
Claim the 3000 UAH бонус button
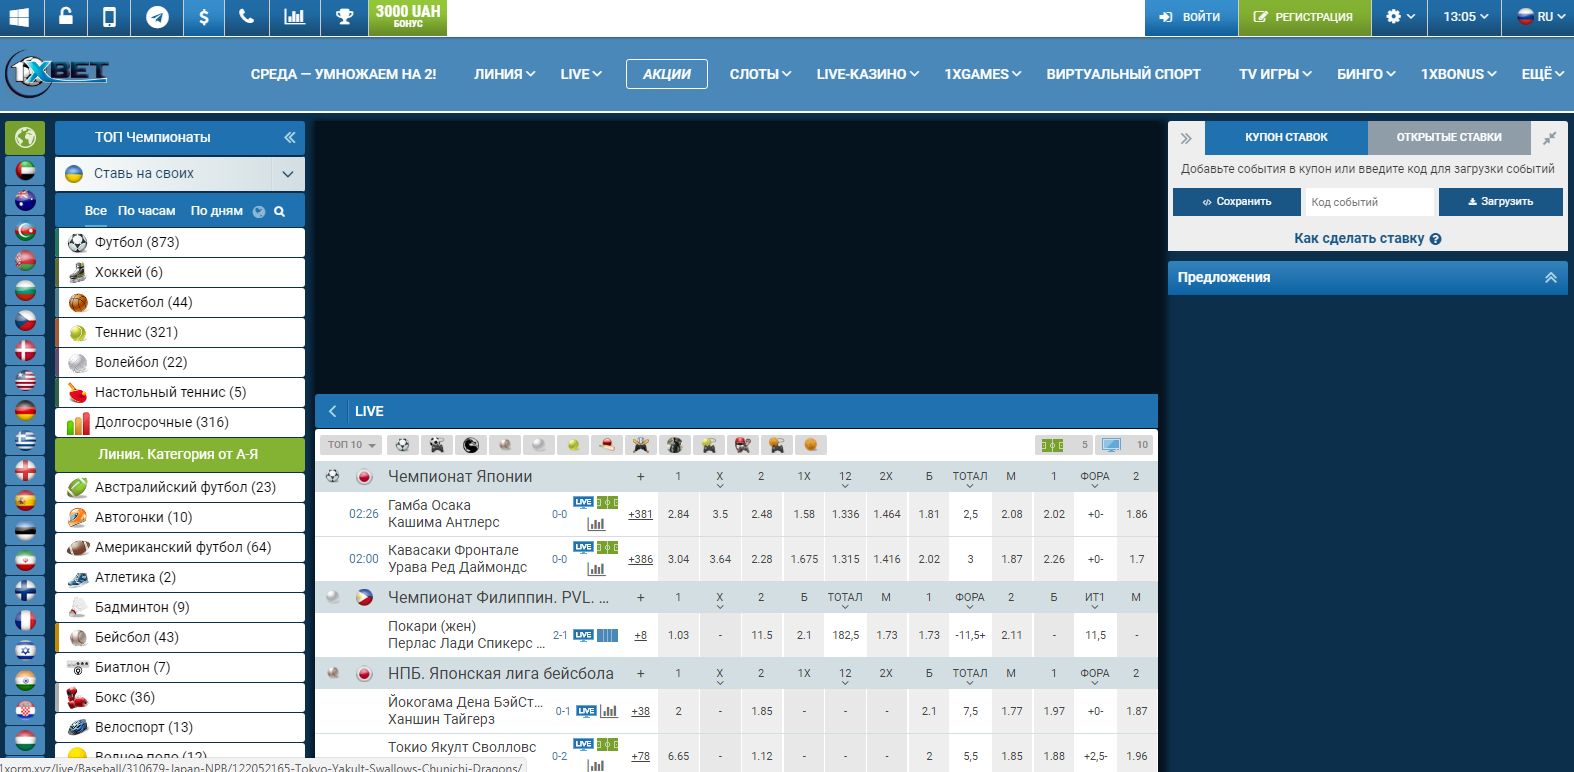408,17
